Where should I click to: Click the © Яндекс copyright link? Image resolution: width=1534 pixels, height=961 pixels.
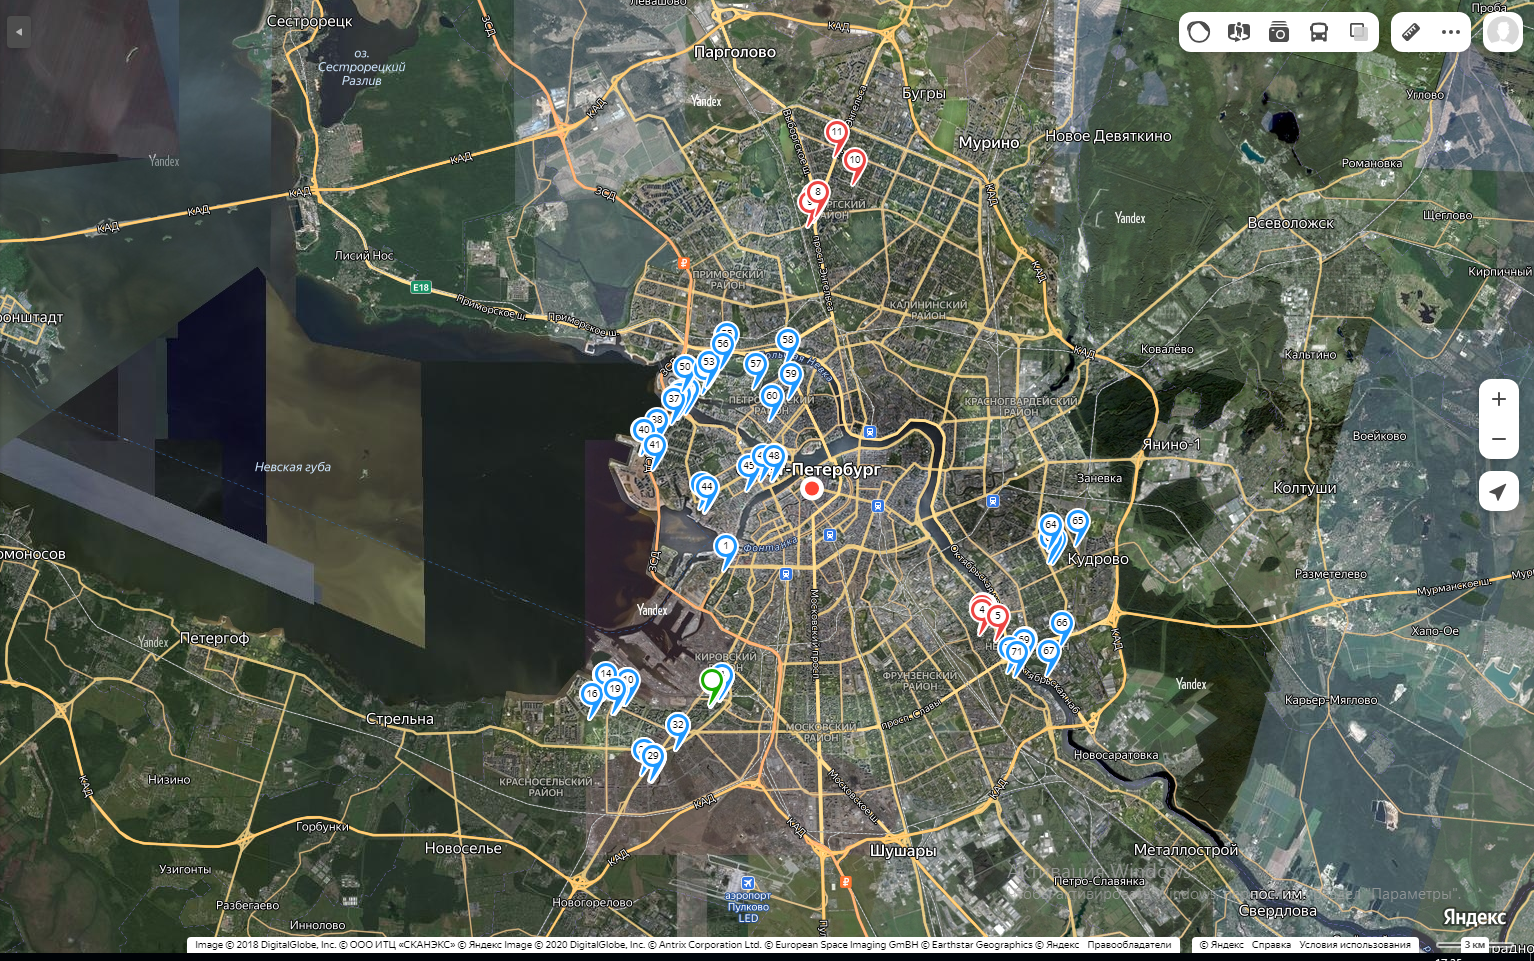point(1224,944)
